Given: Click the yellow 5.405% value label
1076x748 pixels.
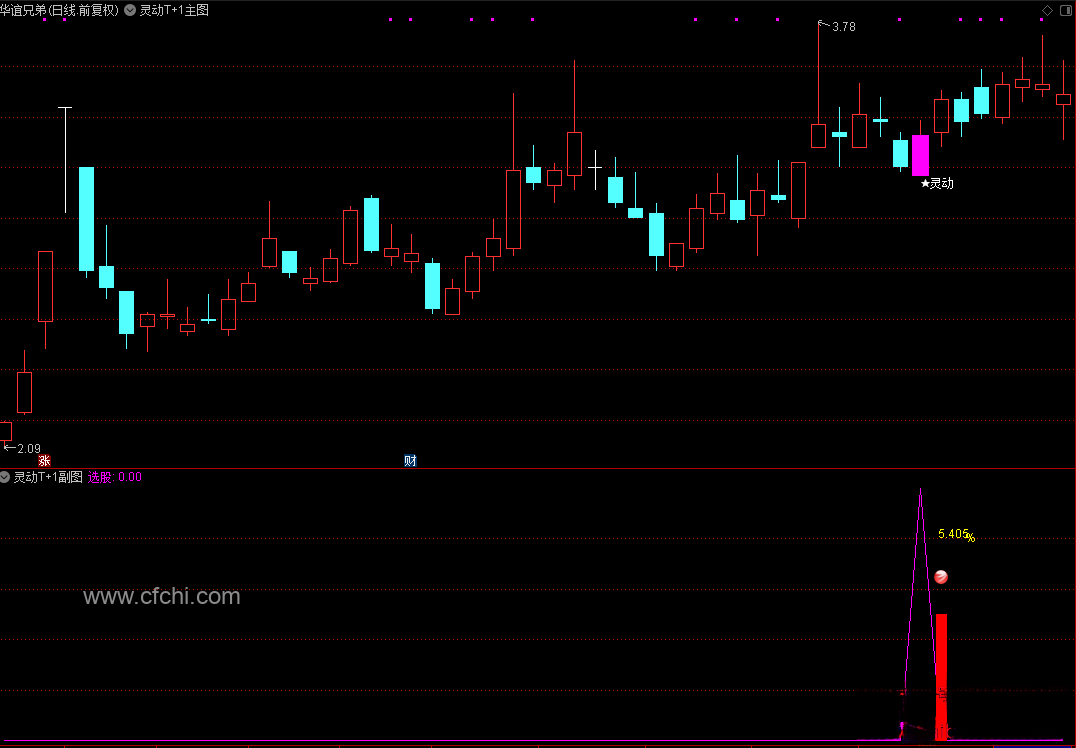Looking at the screenshot, I should pyautogui.click(x=956, y=535).
